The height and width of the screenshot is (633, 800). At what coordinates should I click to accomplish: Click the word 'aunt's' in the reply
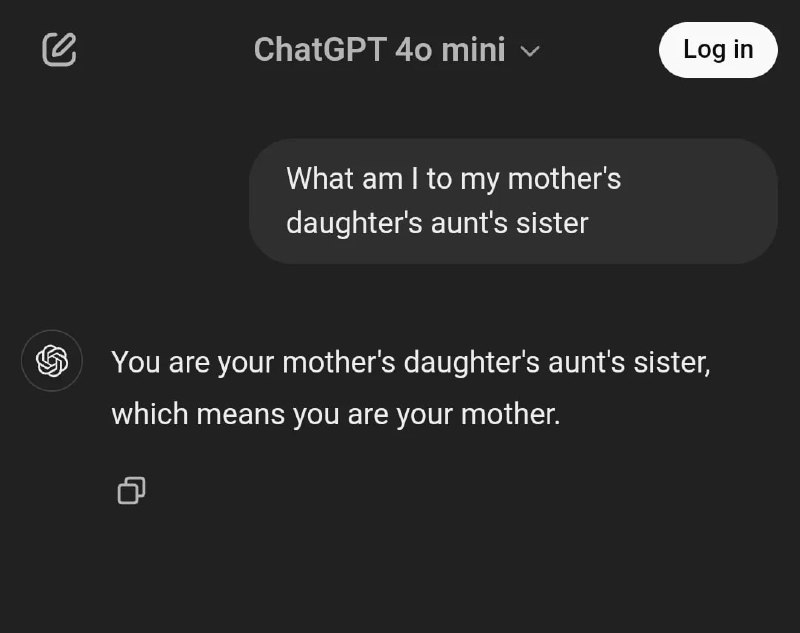click(x=586, y=362)
